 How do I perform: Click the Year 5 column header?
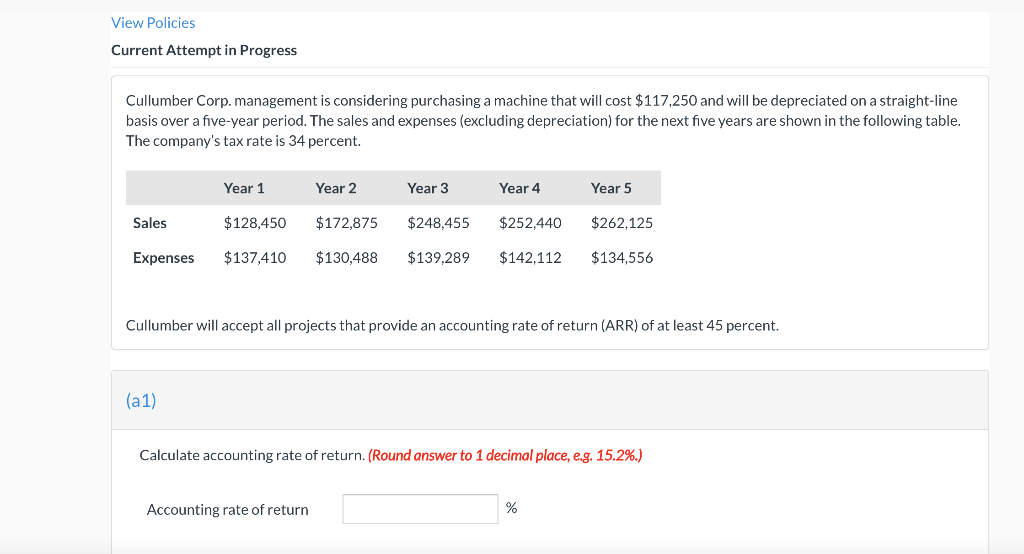pyautogui.click(x=611, y=188)
